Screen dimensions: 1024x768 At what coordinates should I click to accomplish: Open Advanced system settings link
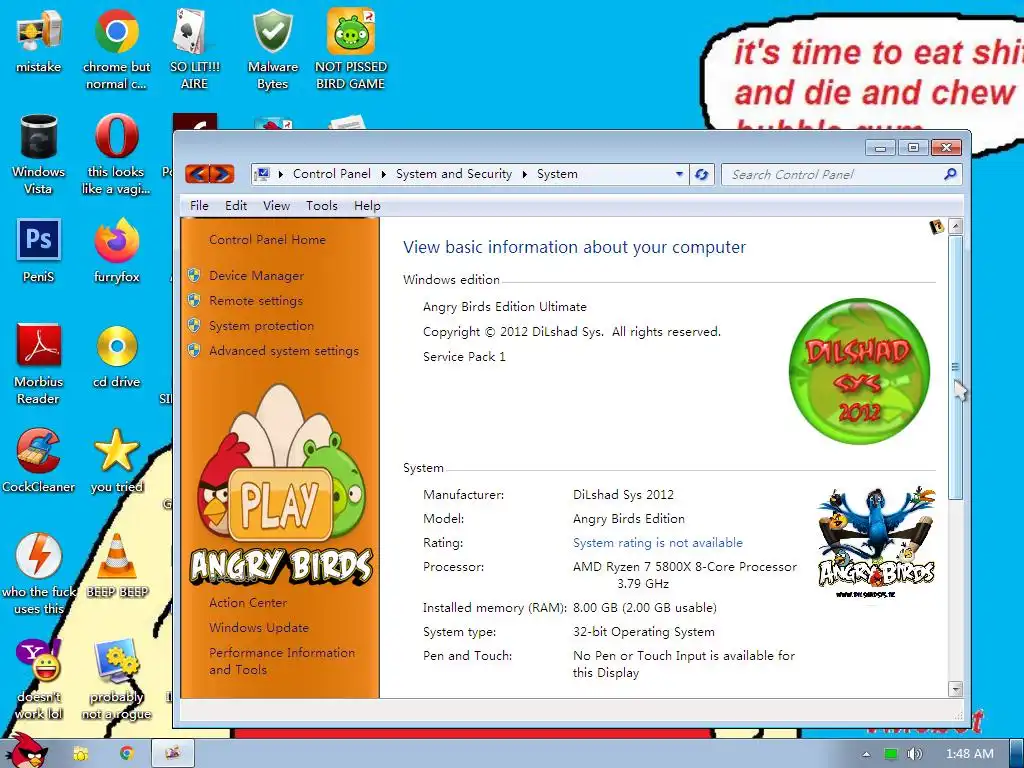click(283, 351)
